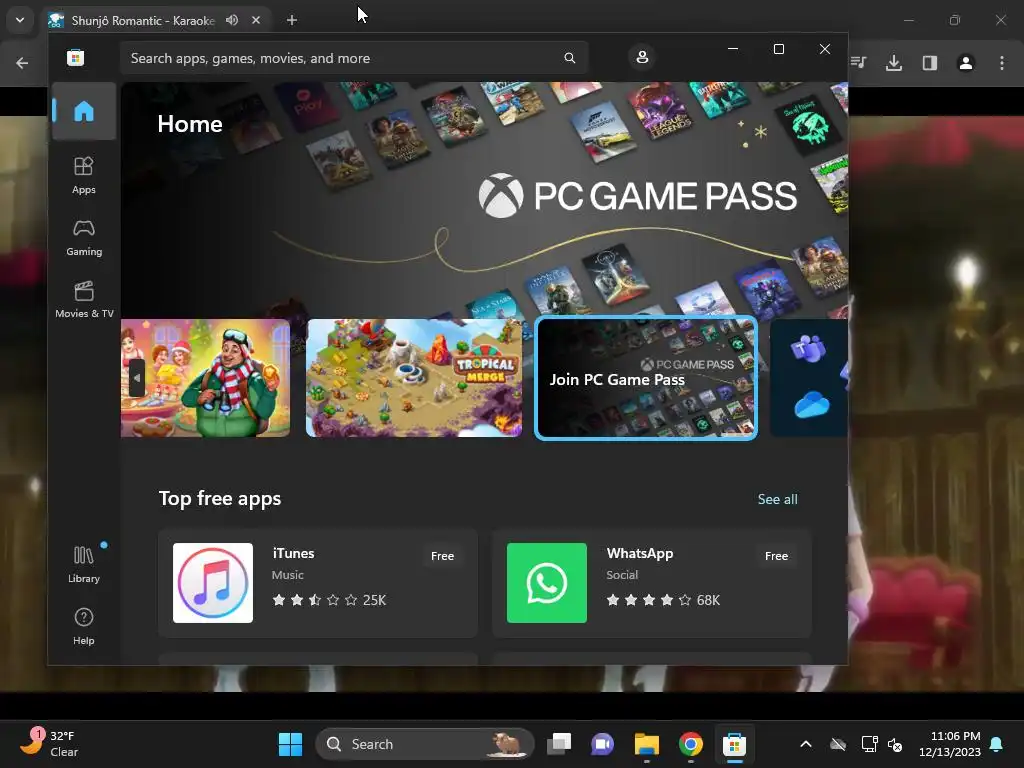This screenshot has height=768, width=1024.
Task: Open the Apps section in the sidebar
Action: pos(84,175)
